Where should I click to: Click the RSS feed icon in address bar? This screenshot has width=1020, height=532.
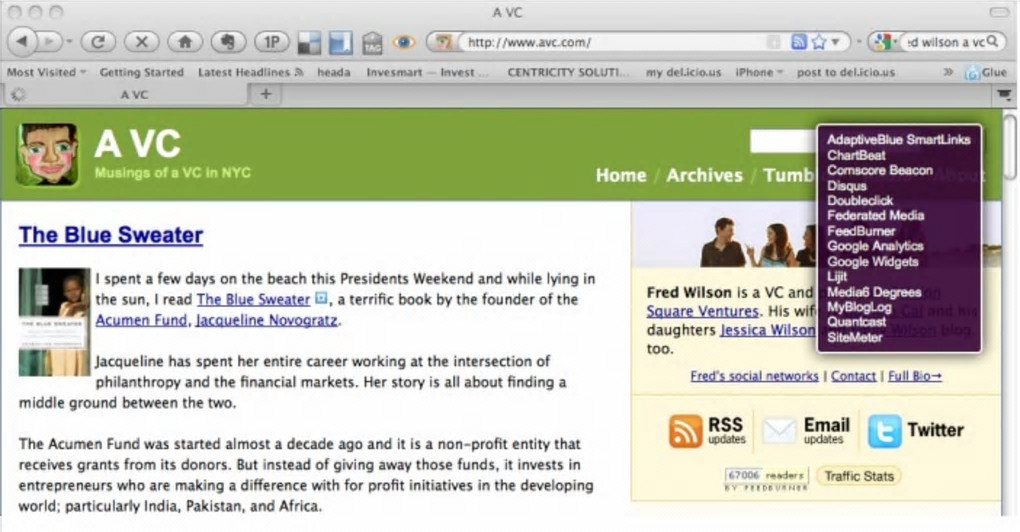(798, 42)
